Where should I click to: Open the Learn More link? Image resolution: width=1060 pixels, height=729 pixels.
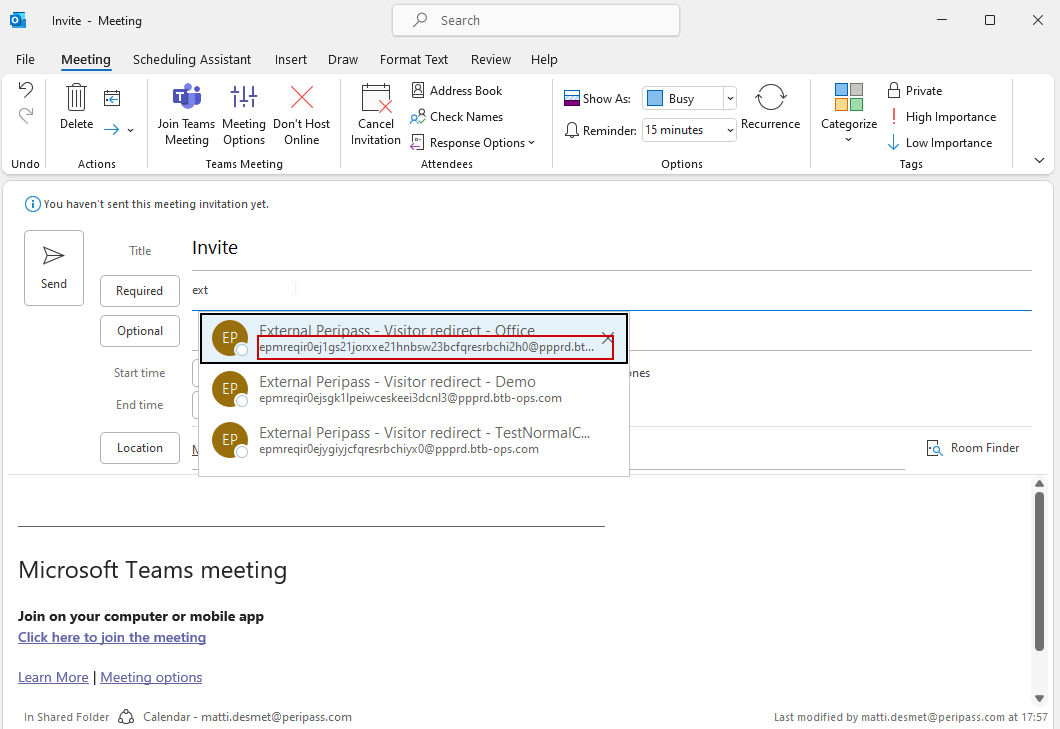click(x=53, y=677)
